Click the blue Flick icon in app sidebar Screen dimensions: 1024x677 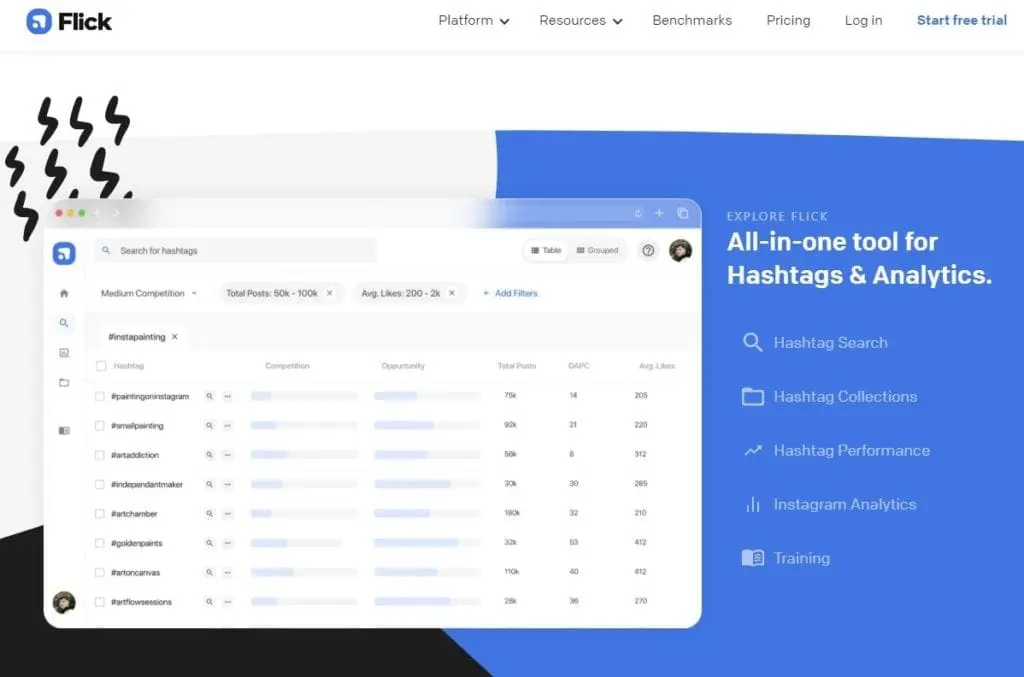pos(64,253)
